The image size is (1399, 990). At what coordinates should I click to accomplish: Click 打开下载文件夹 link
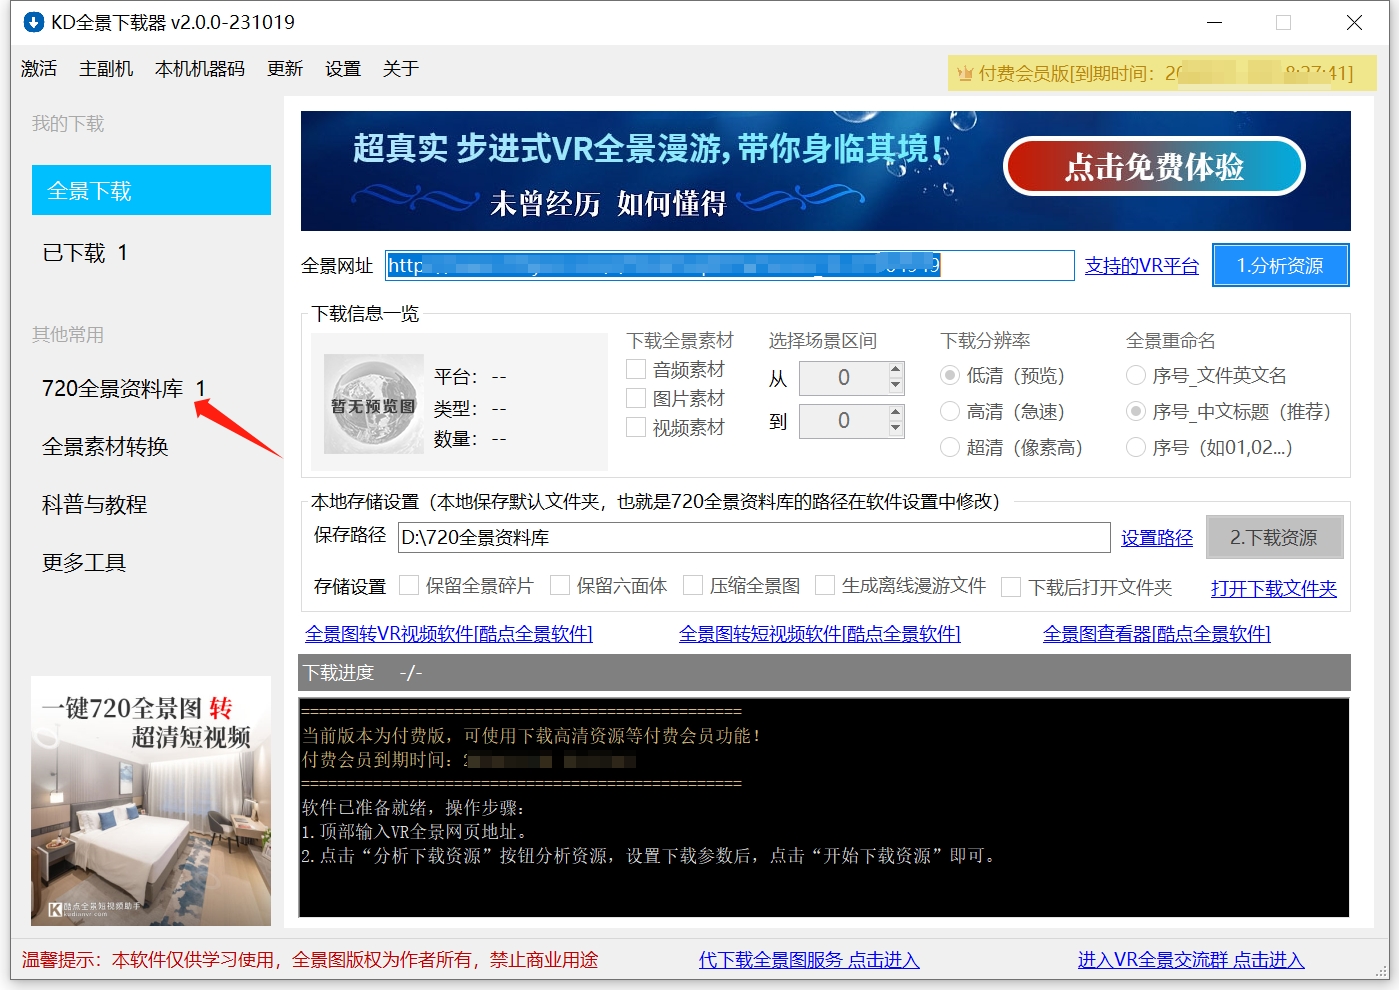(1274, 589)
